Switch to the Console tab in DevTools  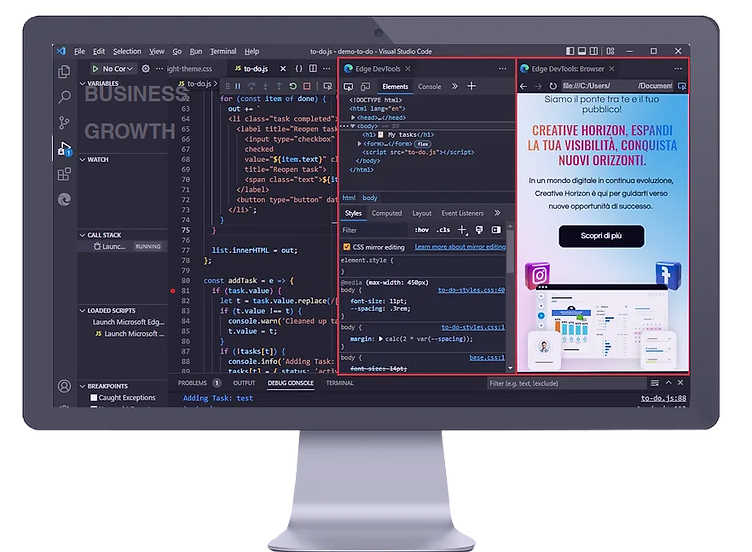[x=429, y=87]
